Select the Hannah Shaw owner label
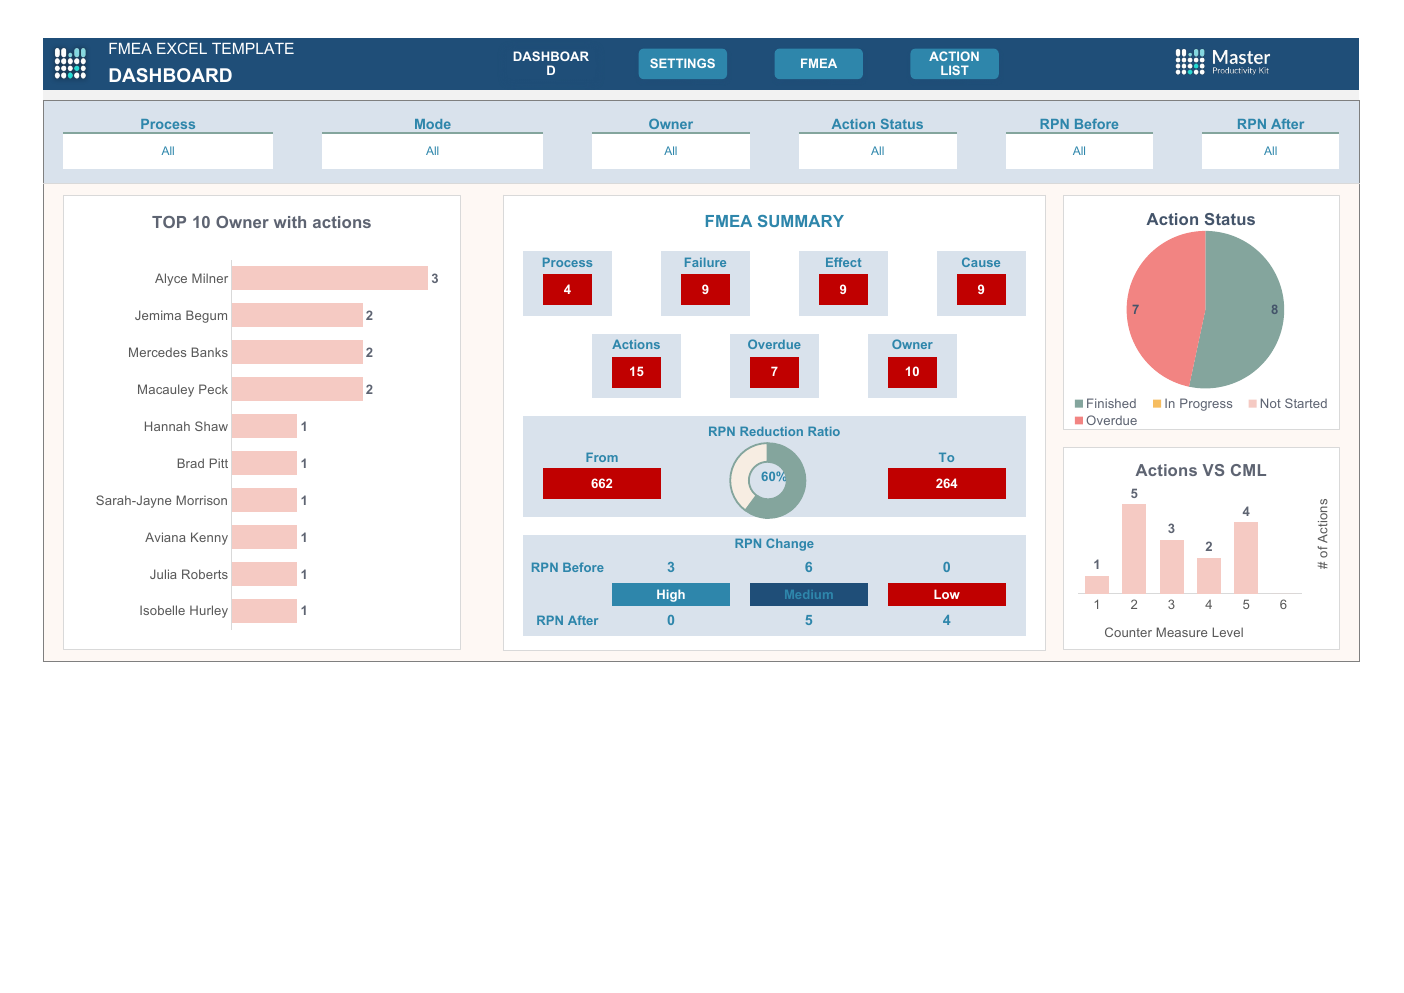This screenshot has height=993, width=1404. (185, 426)
